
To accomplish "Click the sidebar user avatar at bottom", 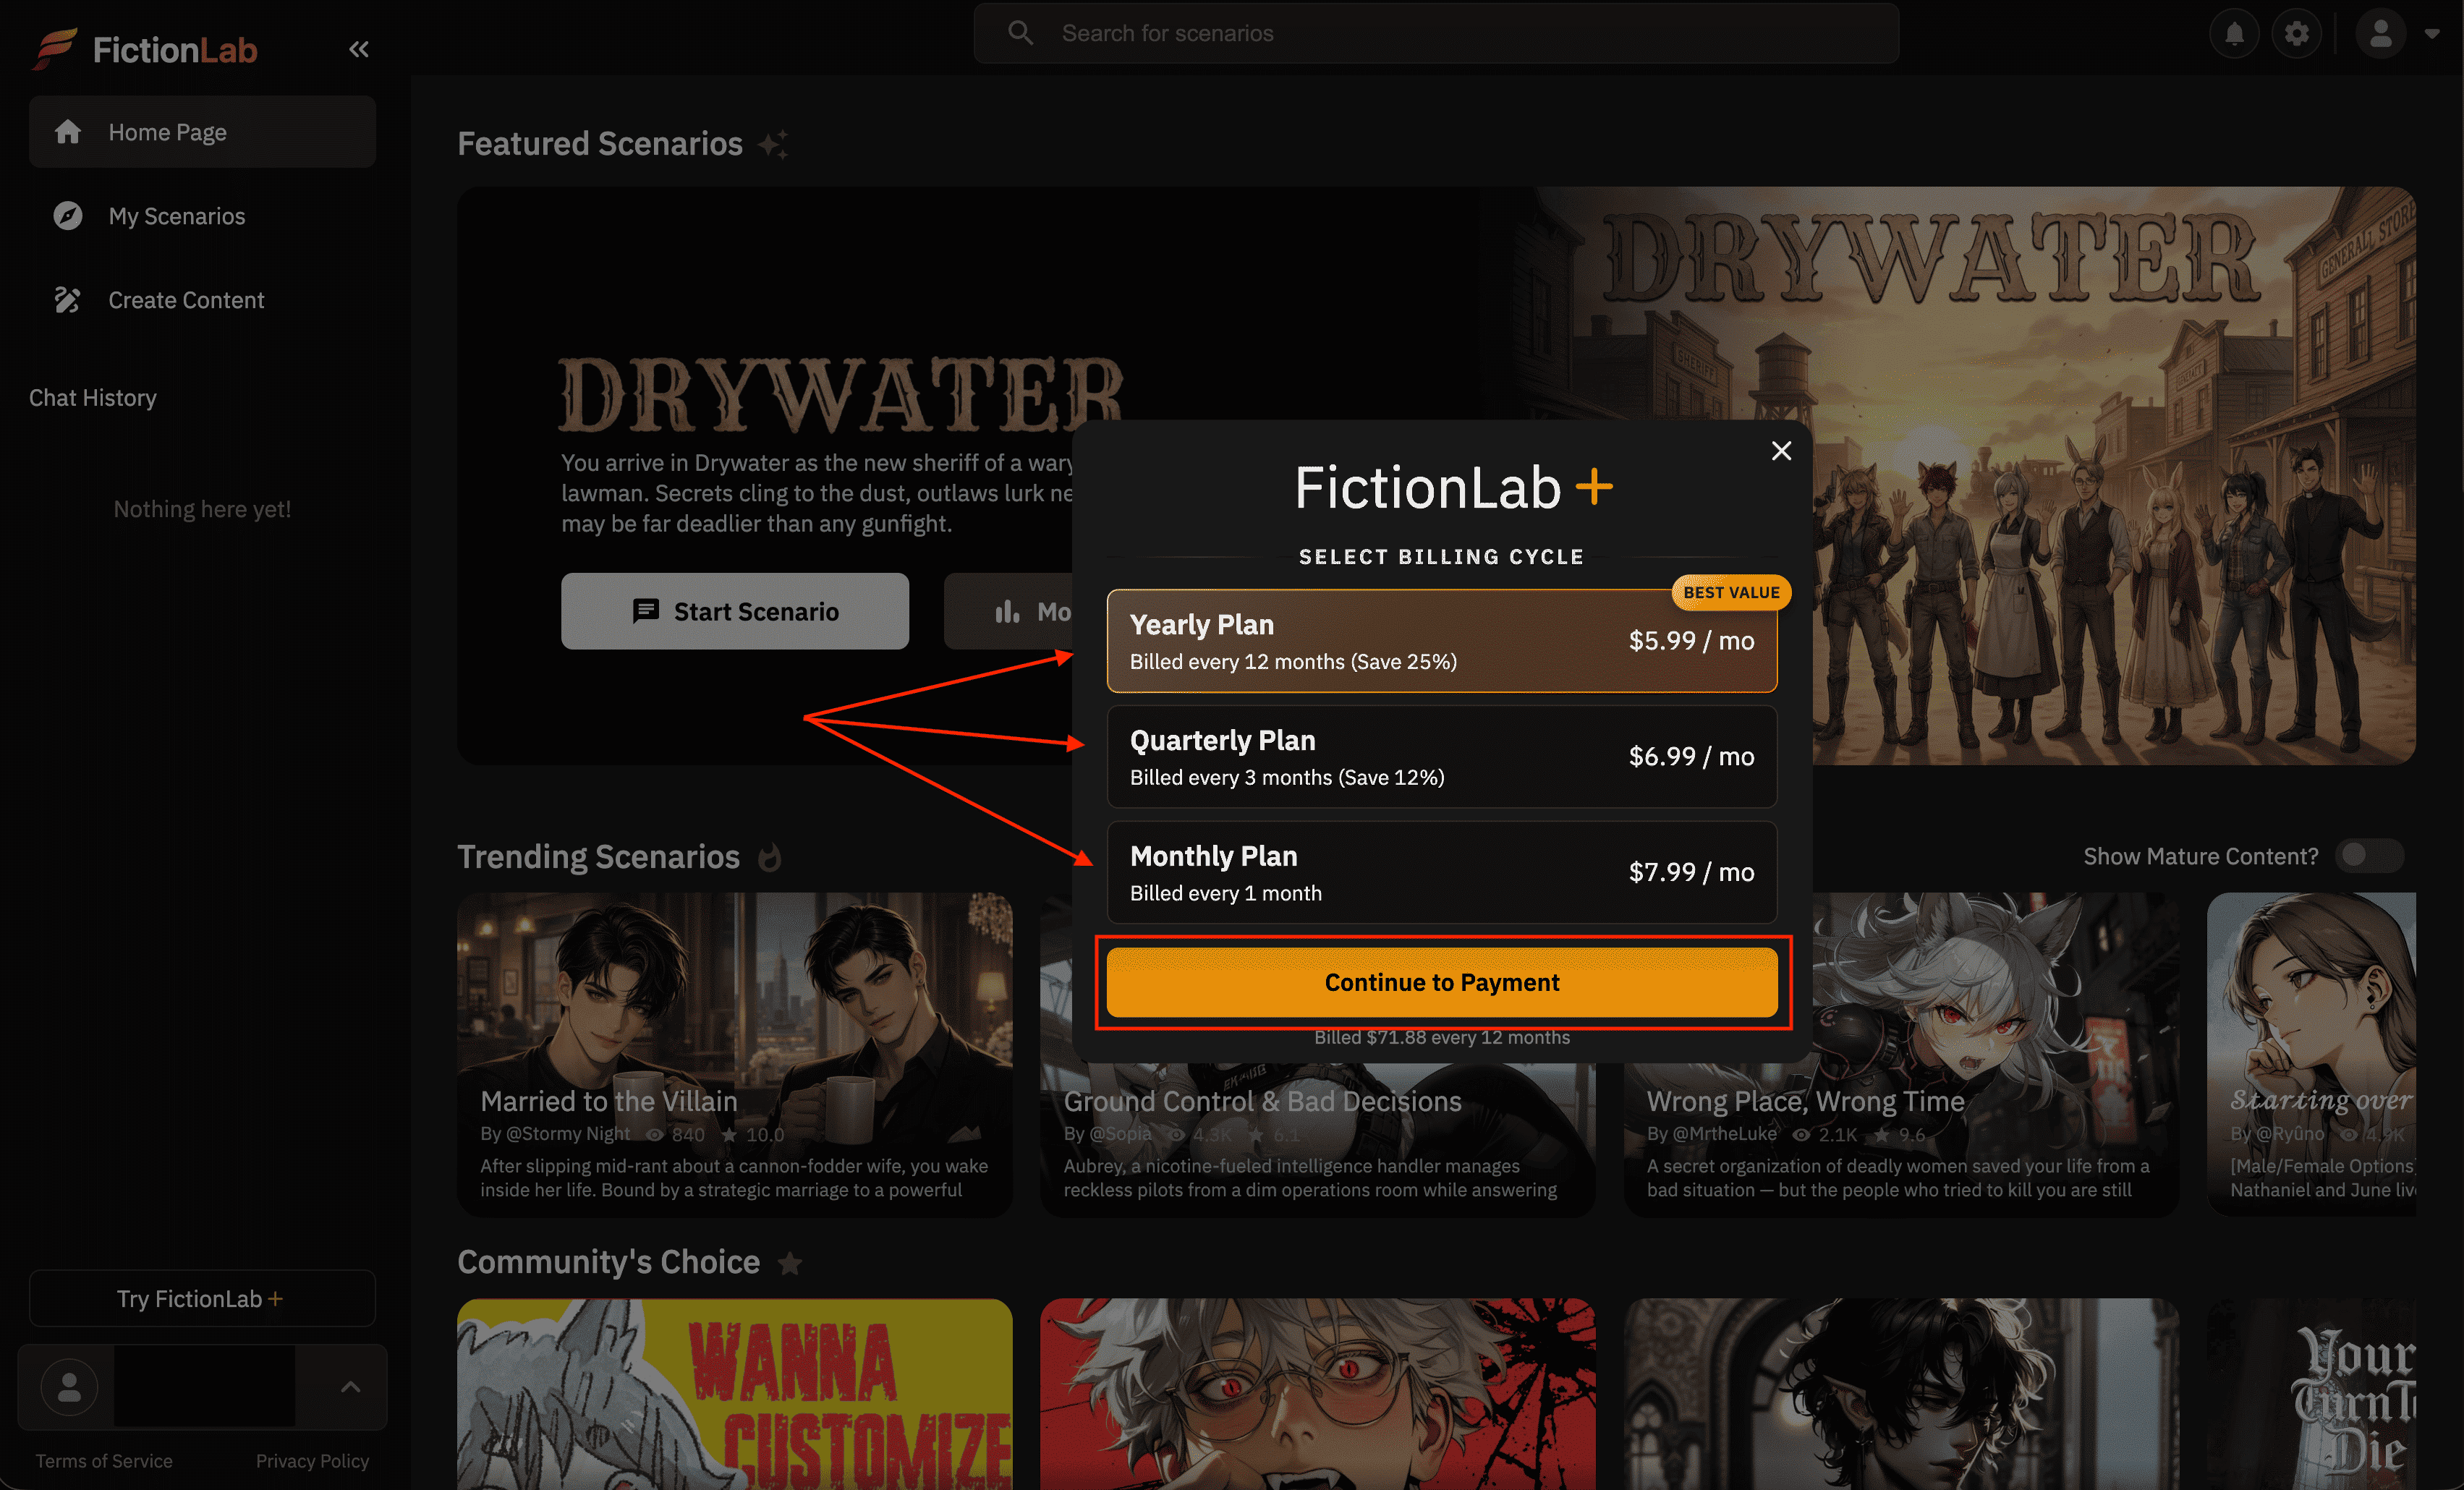I will tap(69, 1387).
